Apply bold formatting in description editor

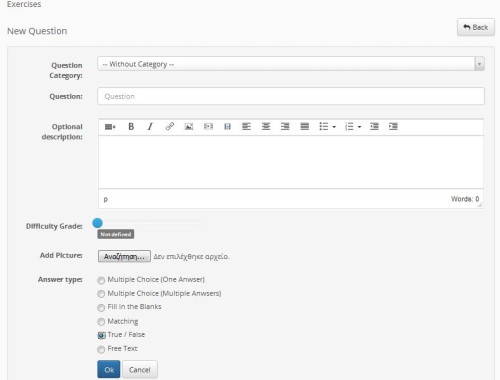(131, 127)
